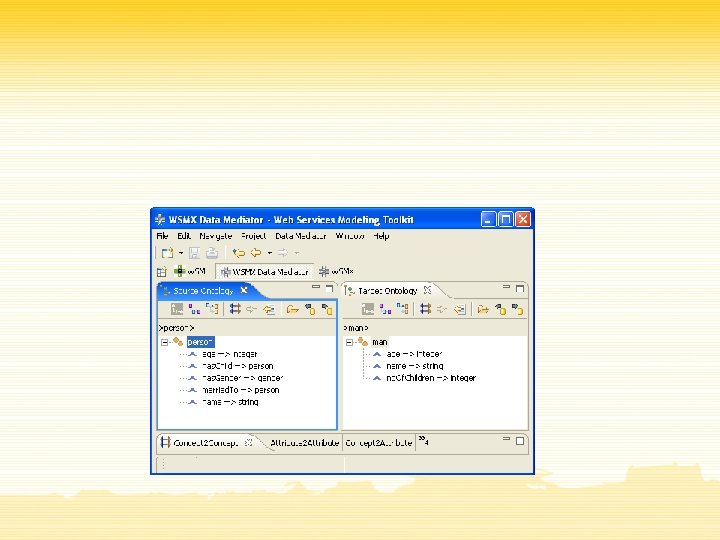The height and width of the screenshot is (540, 720).
Task: Click Target Ontology blue hierarchy icon
Action: [x=403, y=309]
